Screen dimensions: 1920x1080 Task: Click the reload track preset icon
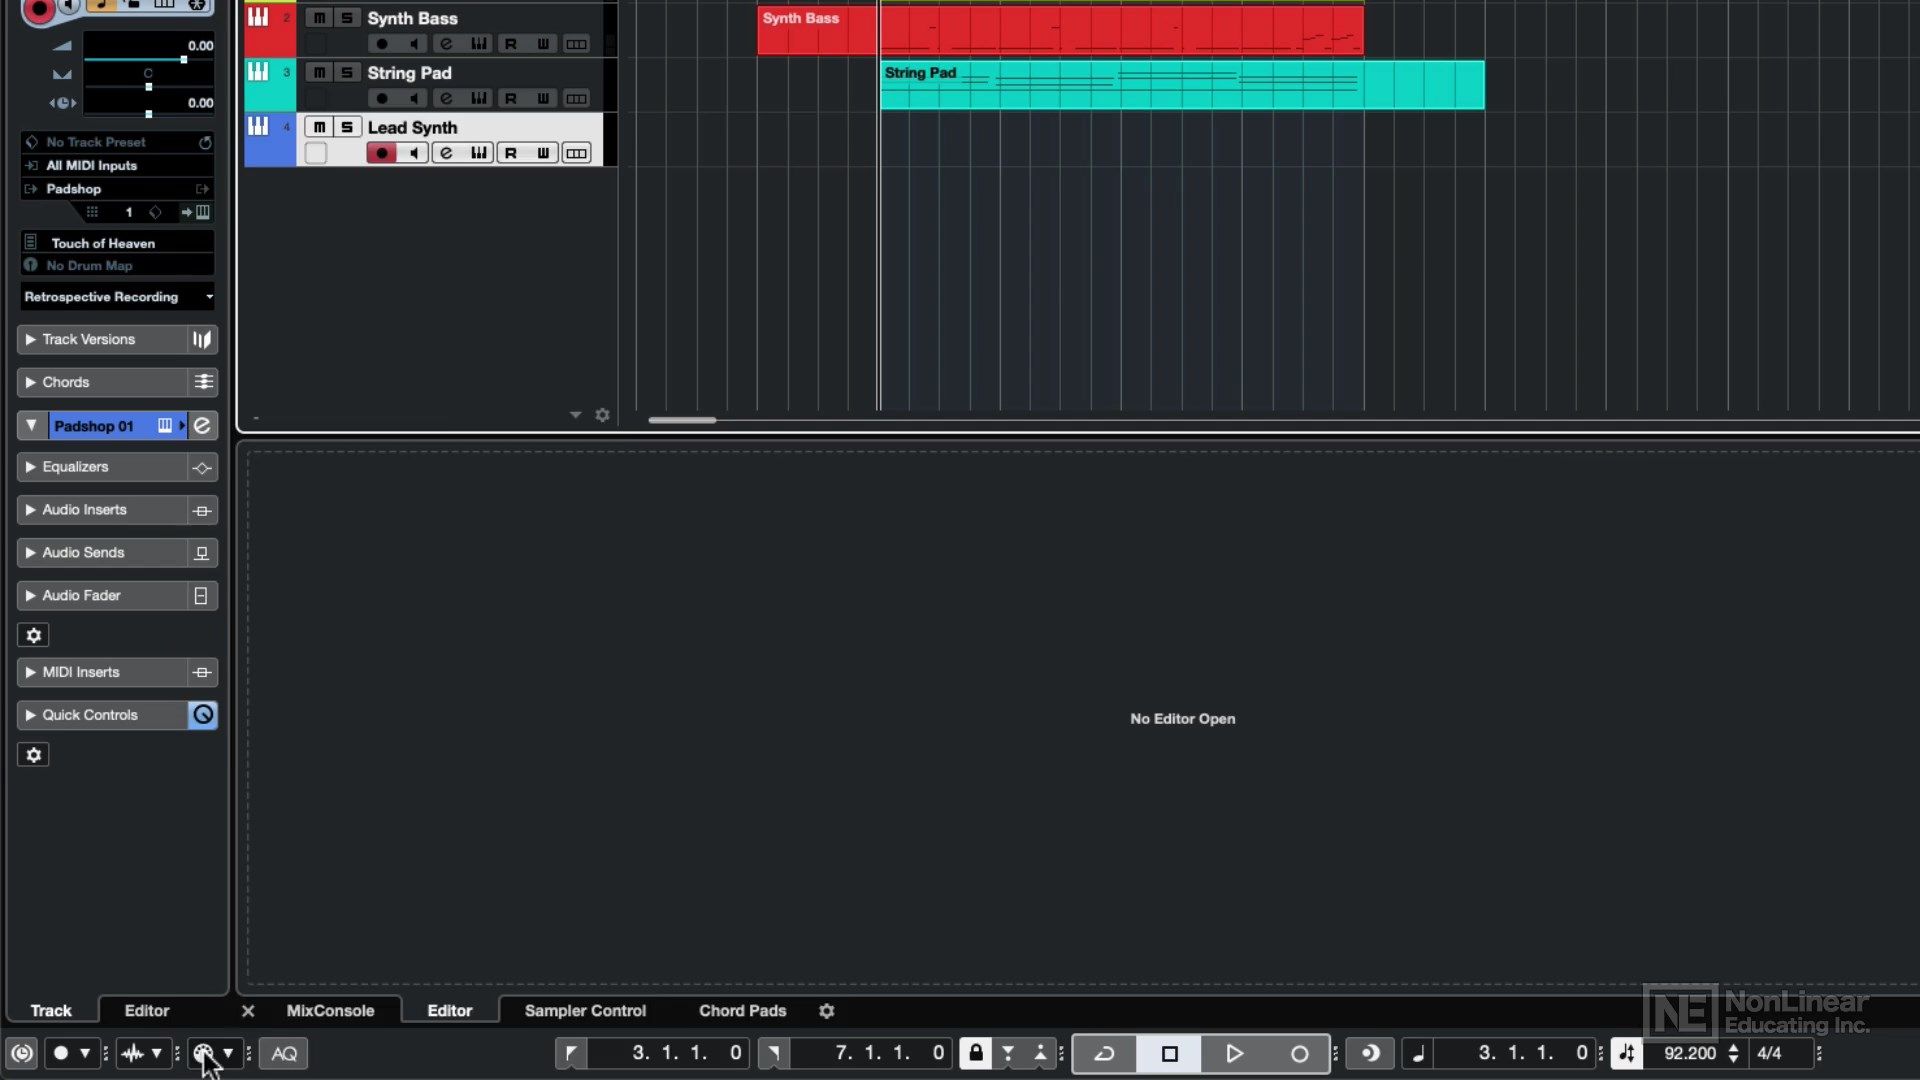(x=205, y=142)
